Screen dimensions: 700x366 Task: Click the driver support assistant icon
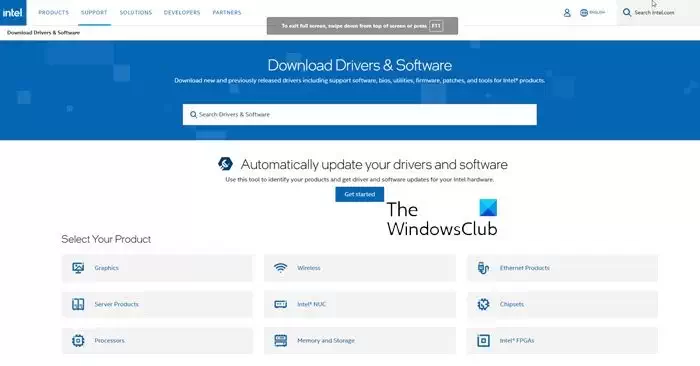tap(225, 164)
